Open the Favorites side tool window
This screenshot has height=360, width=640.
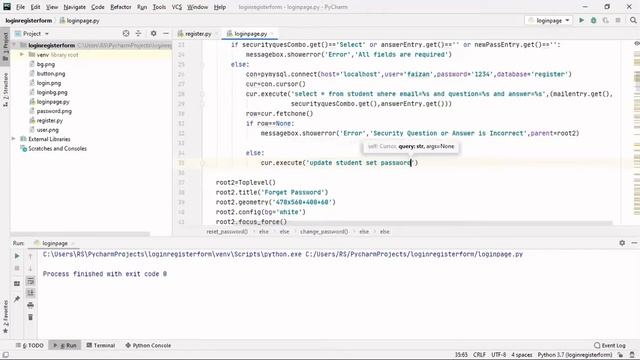click(5, 317)
